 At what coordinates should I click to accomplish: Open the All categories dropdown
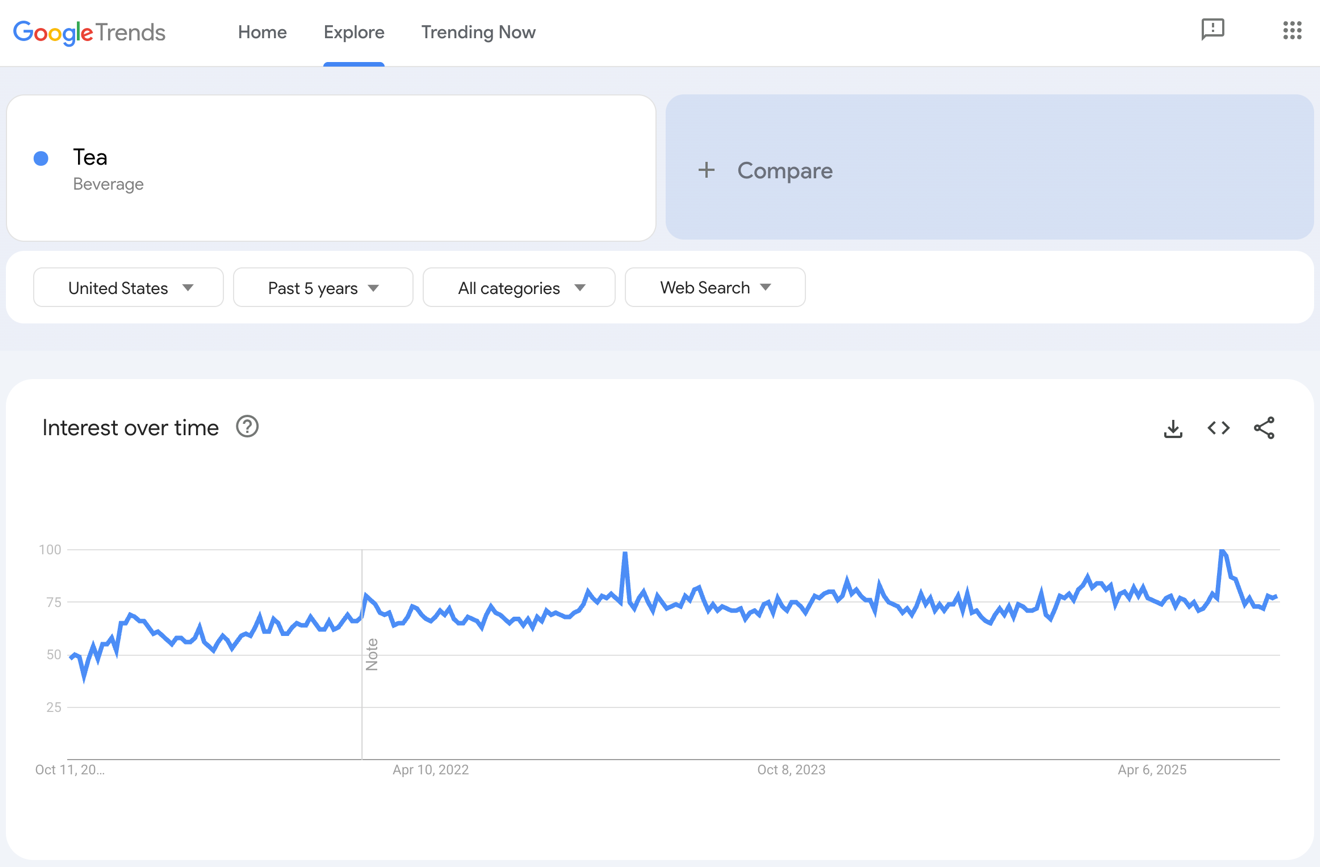(x=518, y=287)
